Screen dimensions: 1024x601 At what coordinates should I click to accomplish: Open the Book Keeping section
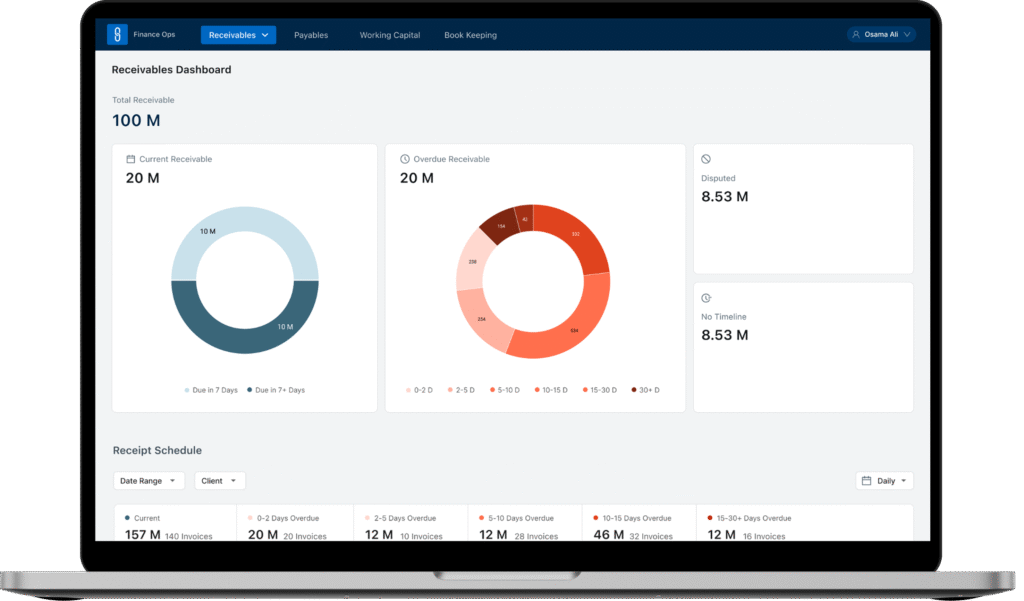tap(470, 35)
